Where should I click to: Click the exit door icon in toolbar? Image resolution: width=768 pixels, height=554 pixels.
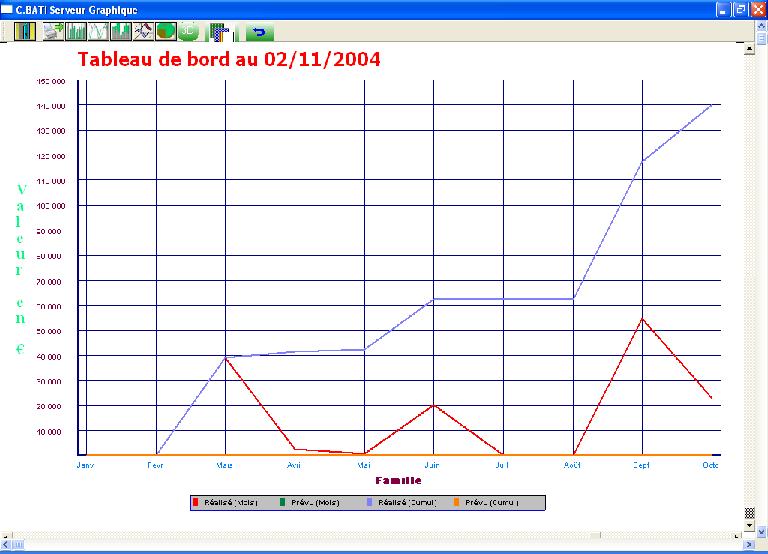(24, 31)
